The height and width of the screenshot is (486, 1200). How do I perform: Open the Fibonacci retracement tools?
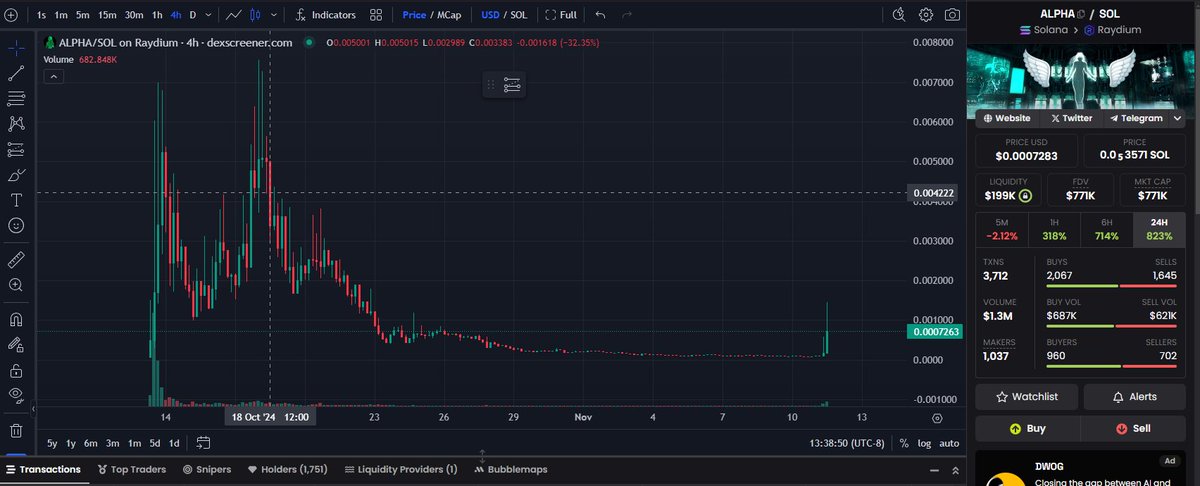[x=16, y=98]
